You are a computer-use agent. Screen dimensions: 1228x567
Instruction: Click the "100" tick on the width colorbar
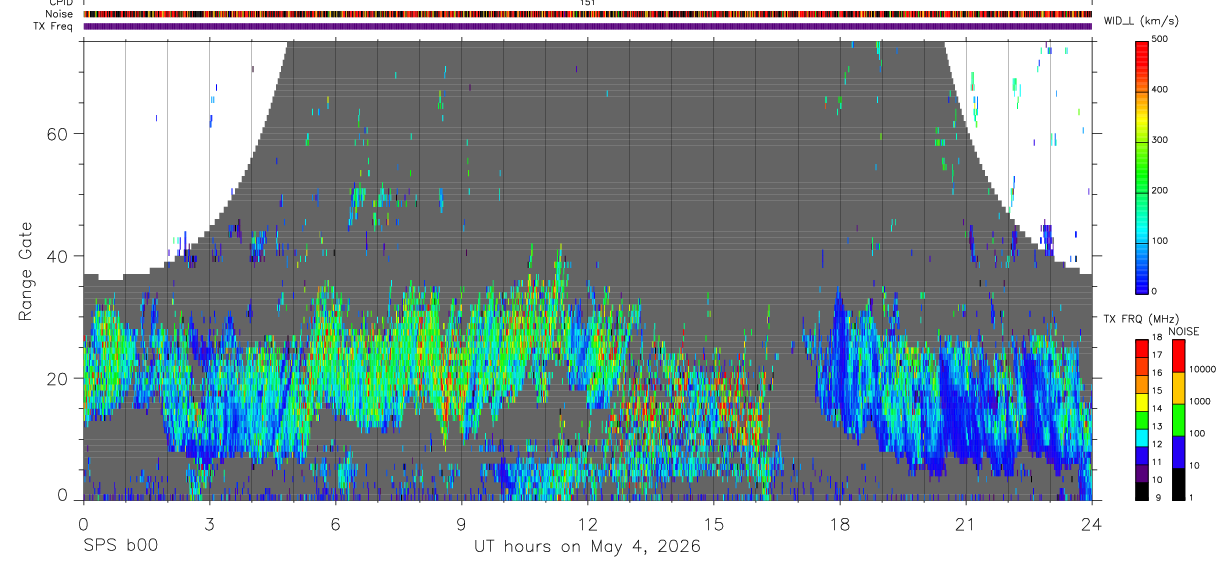tap(1161, 241)
